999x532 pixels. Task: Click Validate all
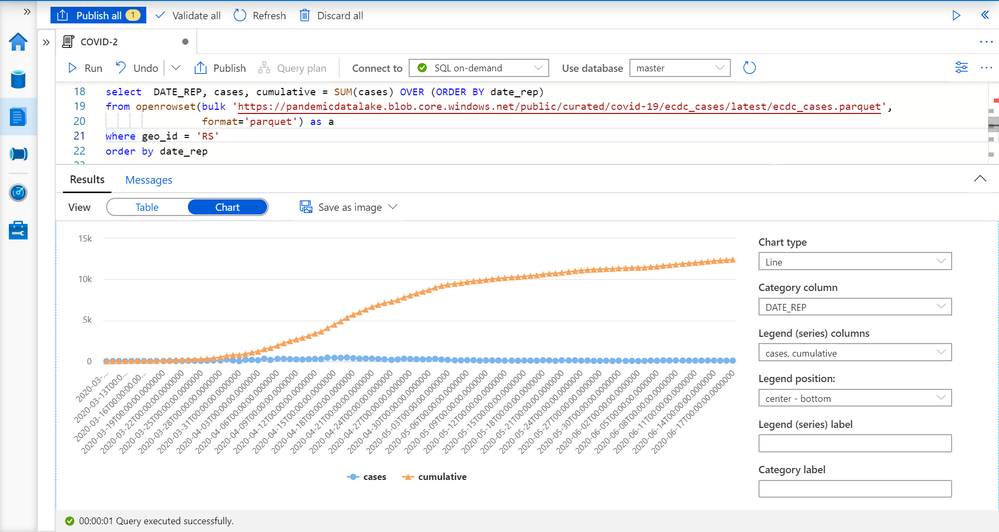[x=188, y=15]
